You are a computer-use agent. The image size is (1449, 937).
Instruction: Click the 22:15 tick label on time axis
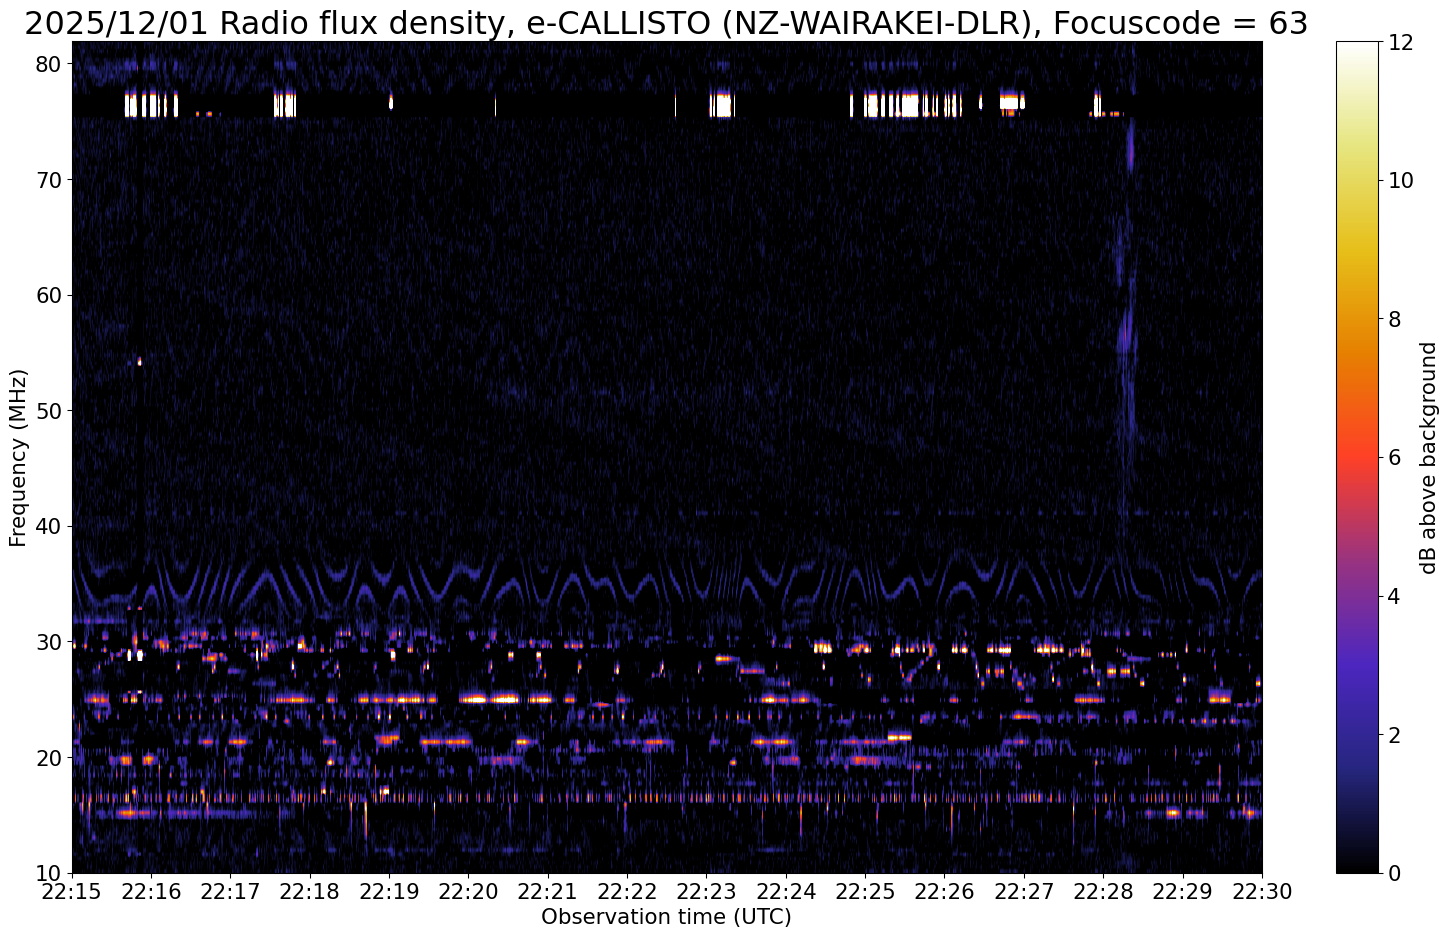point(72,891)
